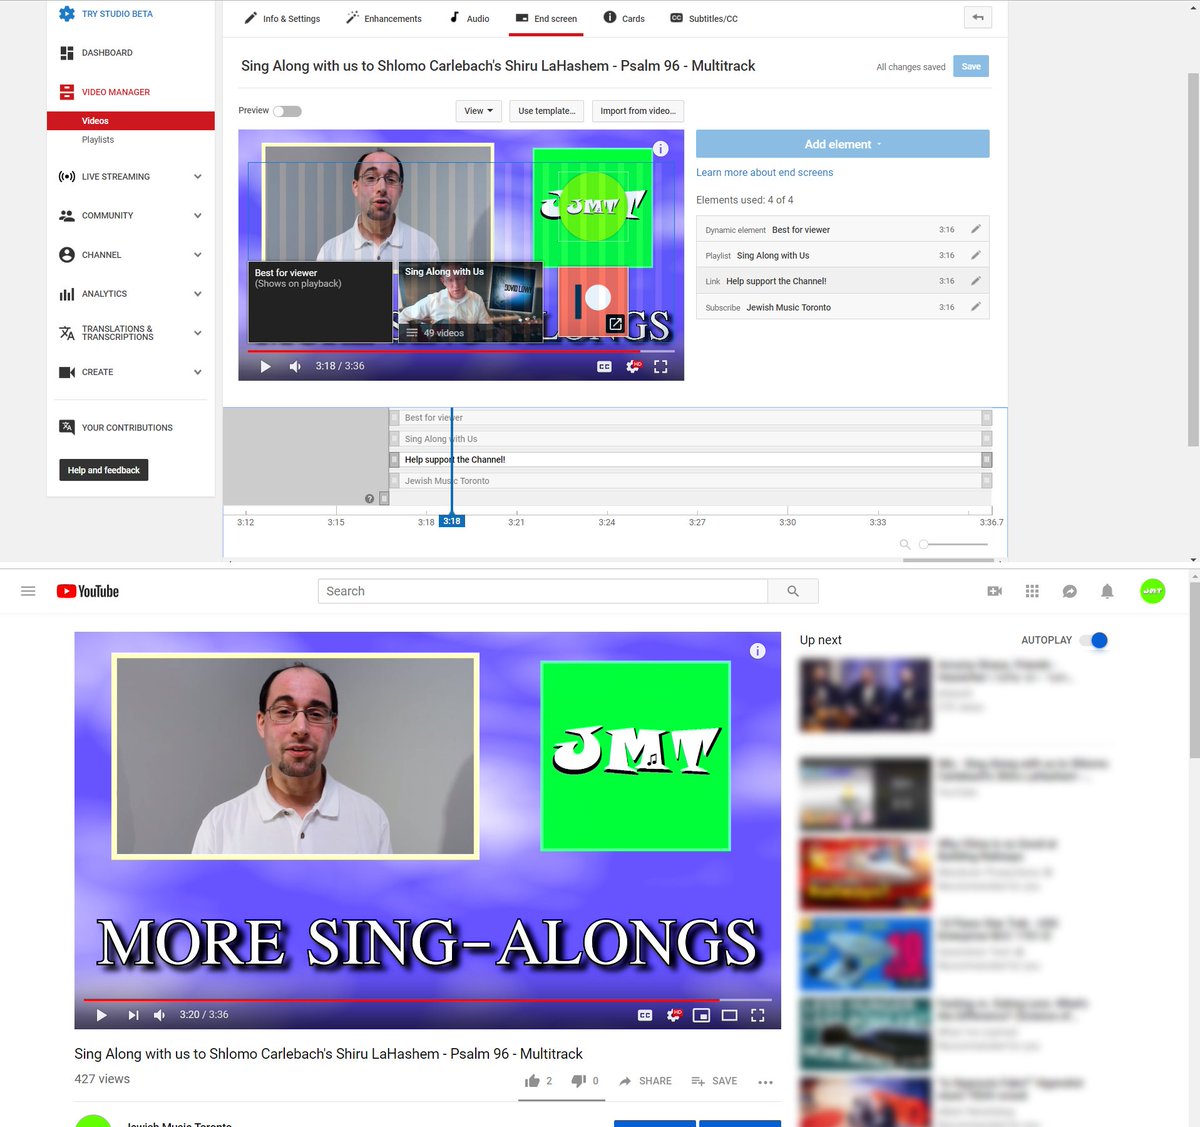The image size is (1200, 1127).
Task: Open the Add element dropdown
Action: pyautogui.click(x=842, y=144)
